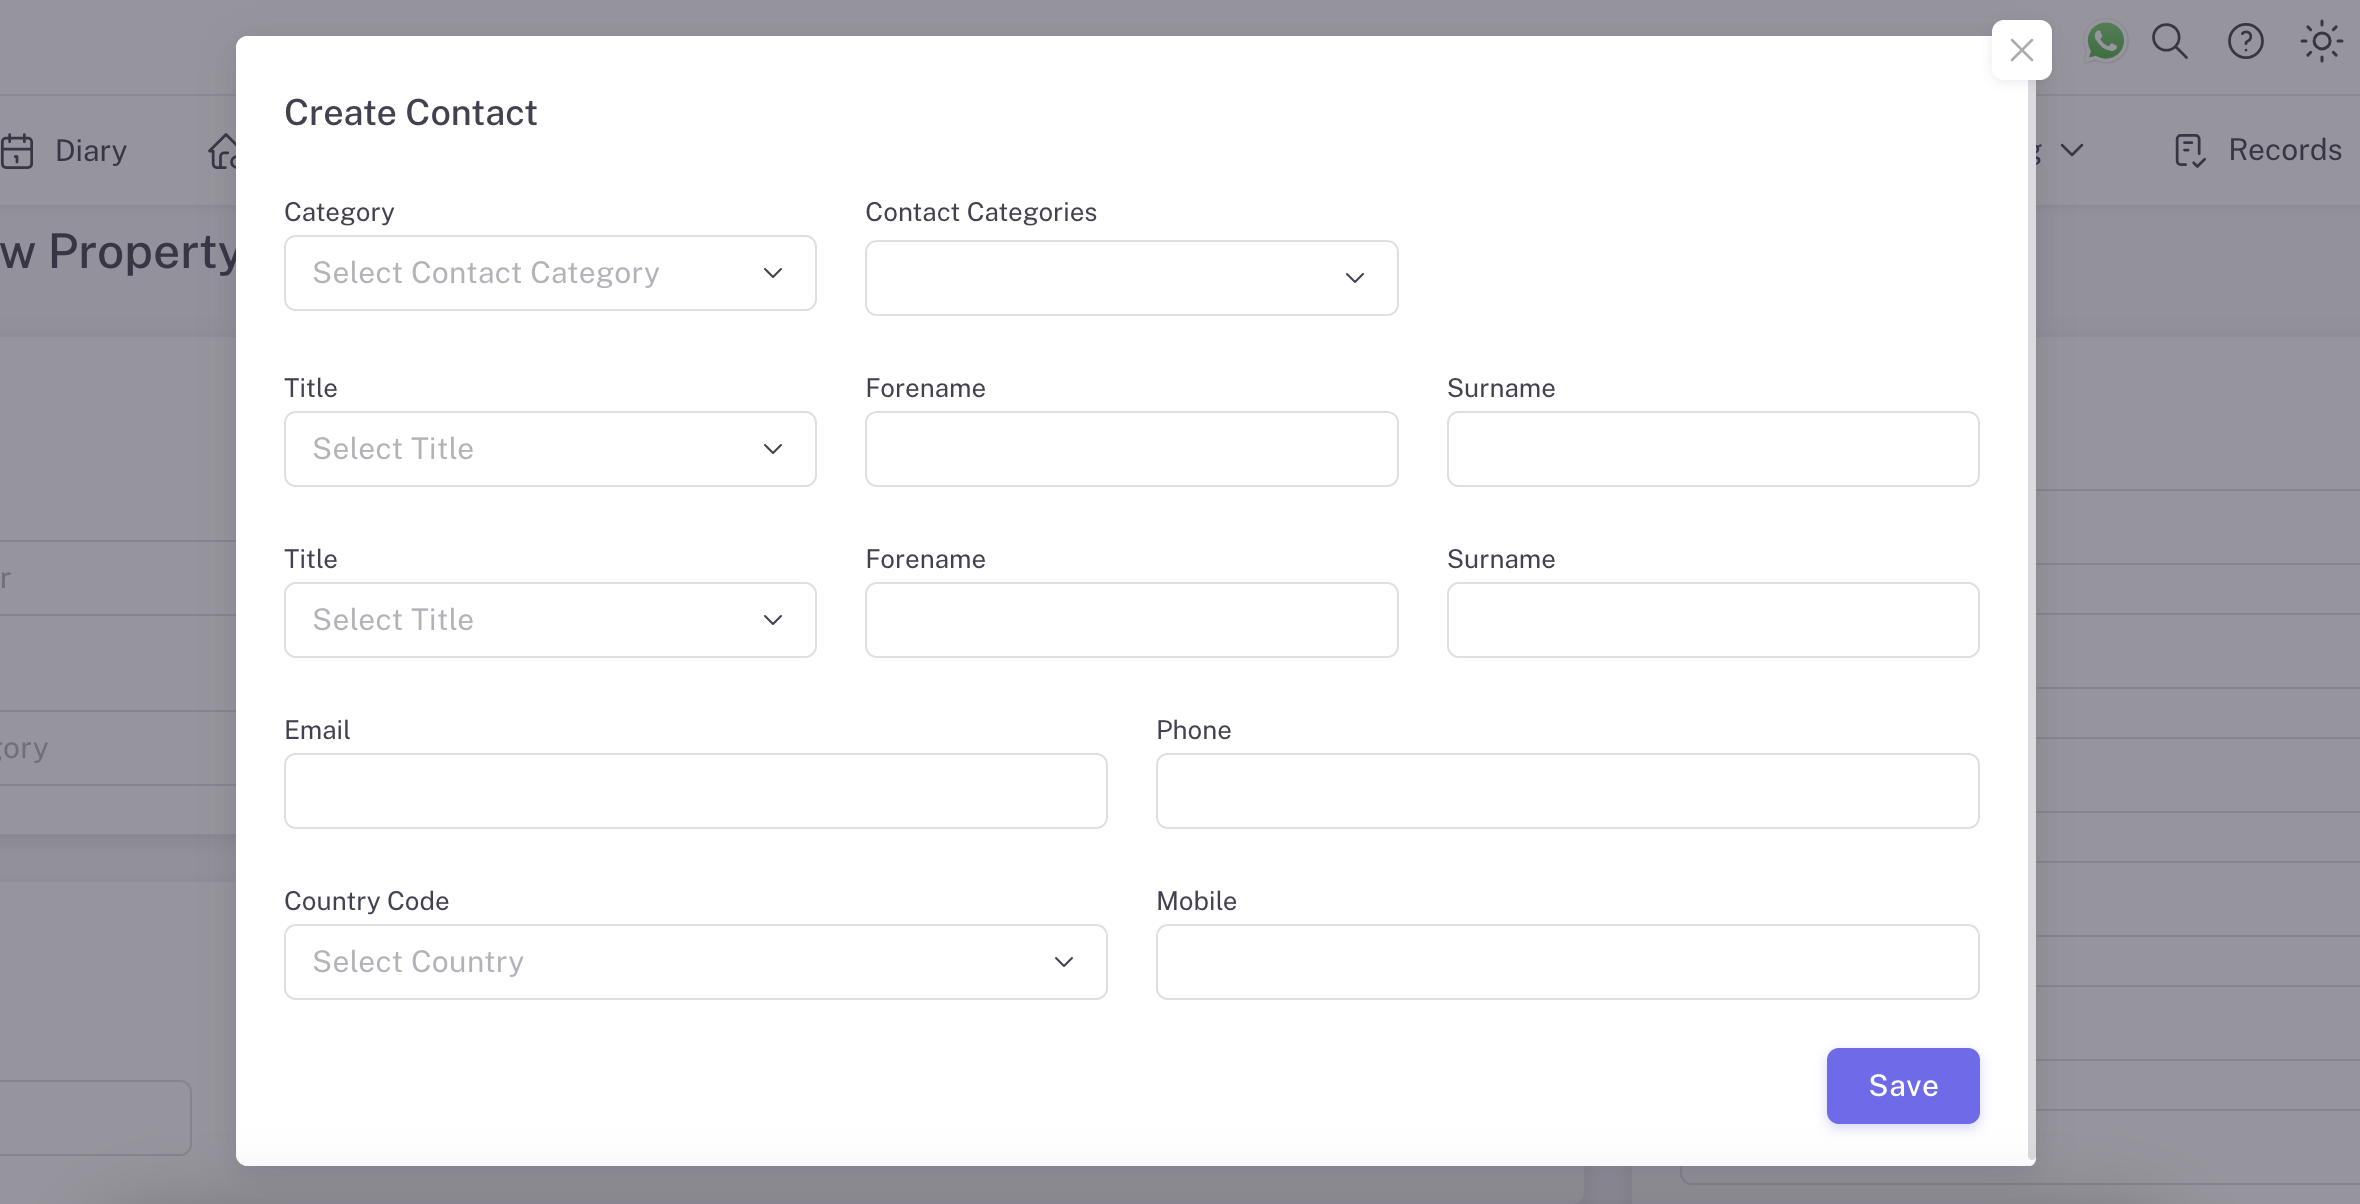The image size is (2360, 1204).
Task: Open search with the magnifier icon
Action: click(x=2169, y=42)
